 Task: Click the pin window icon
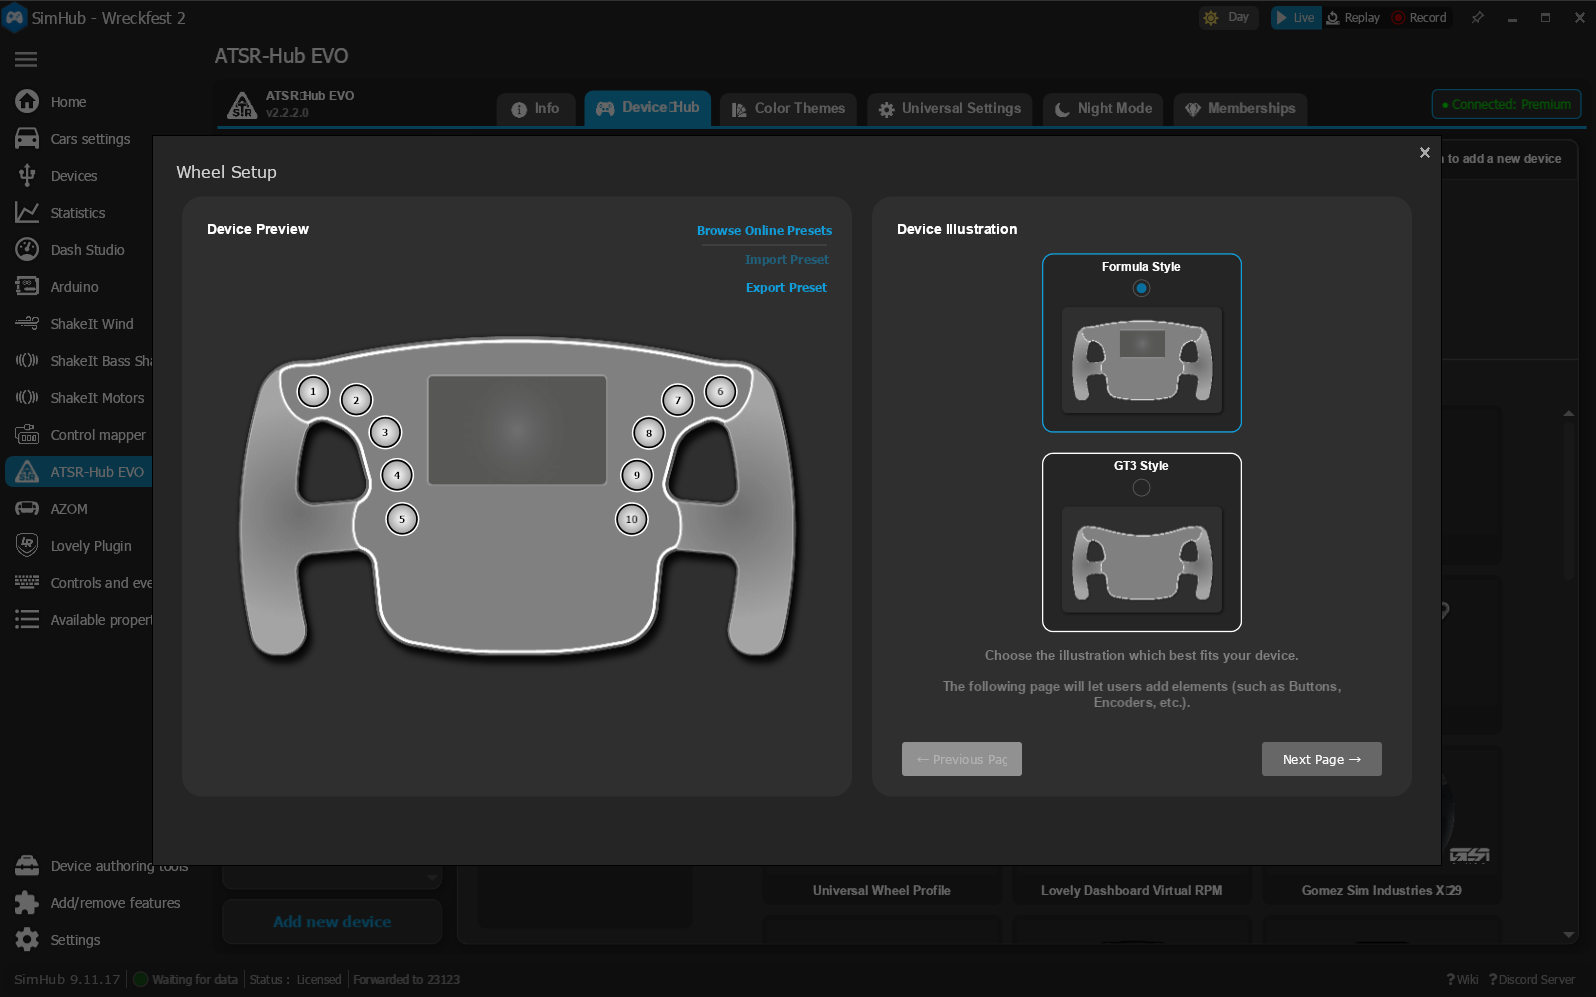(x=1477, y=18)
